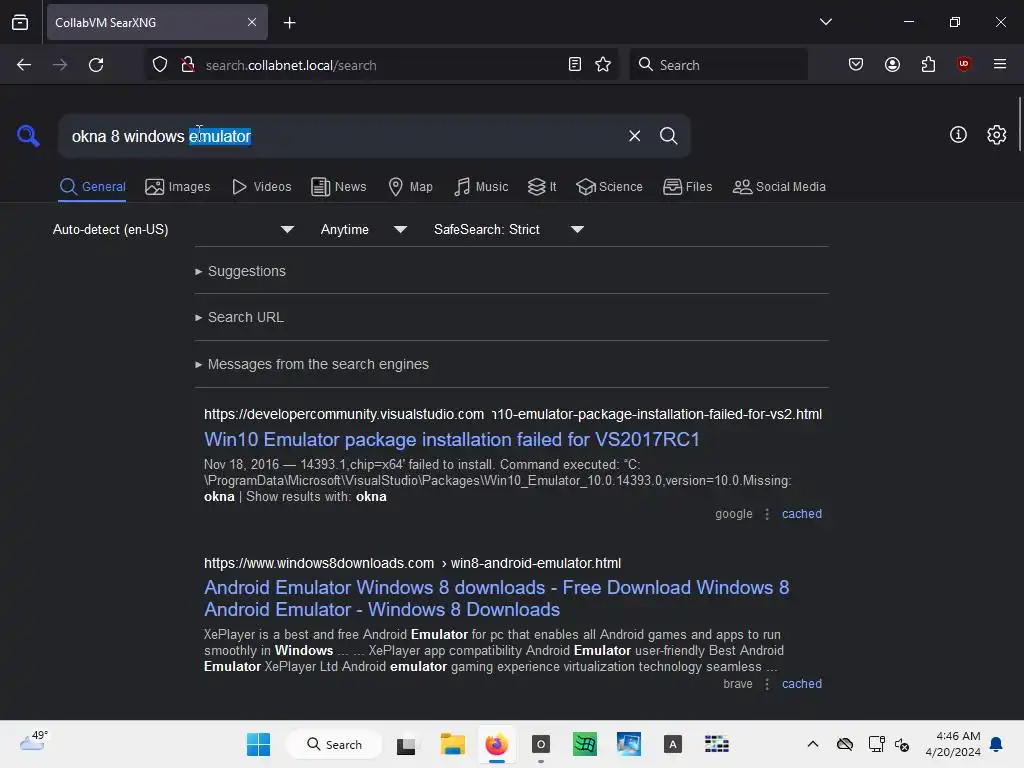Open the weather widget showing 49°

(33, 741)
